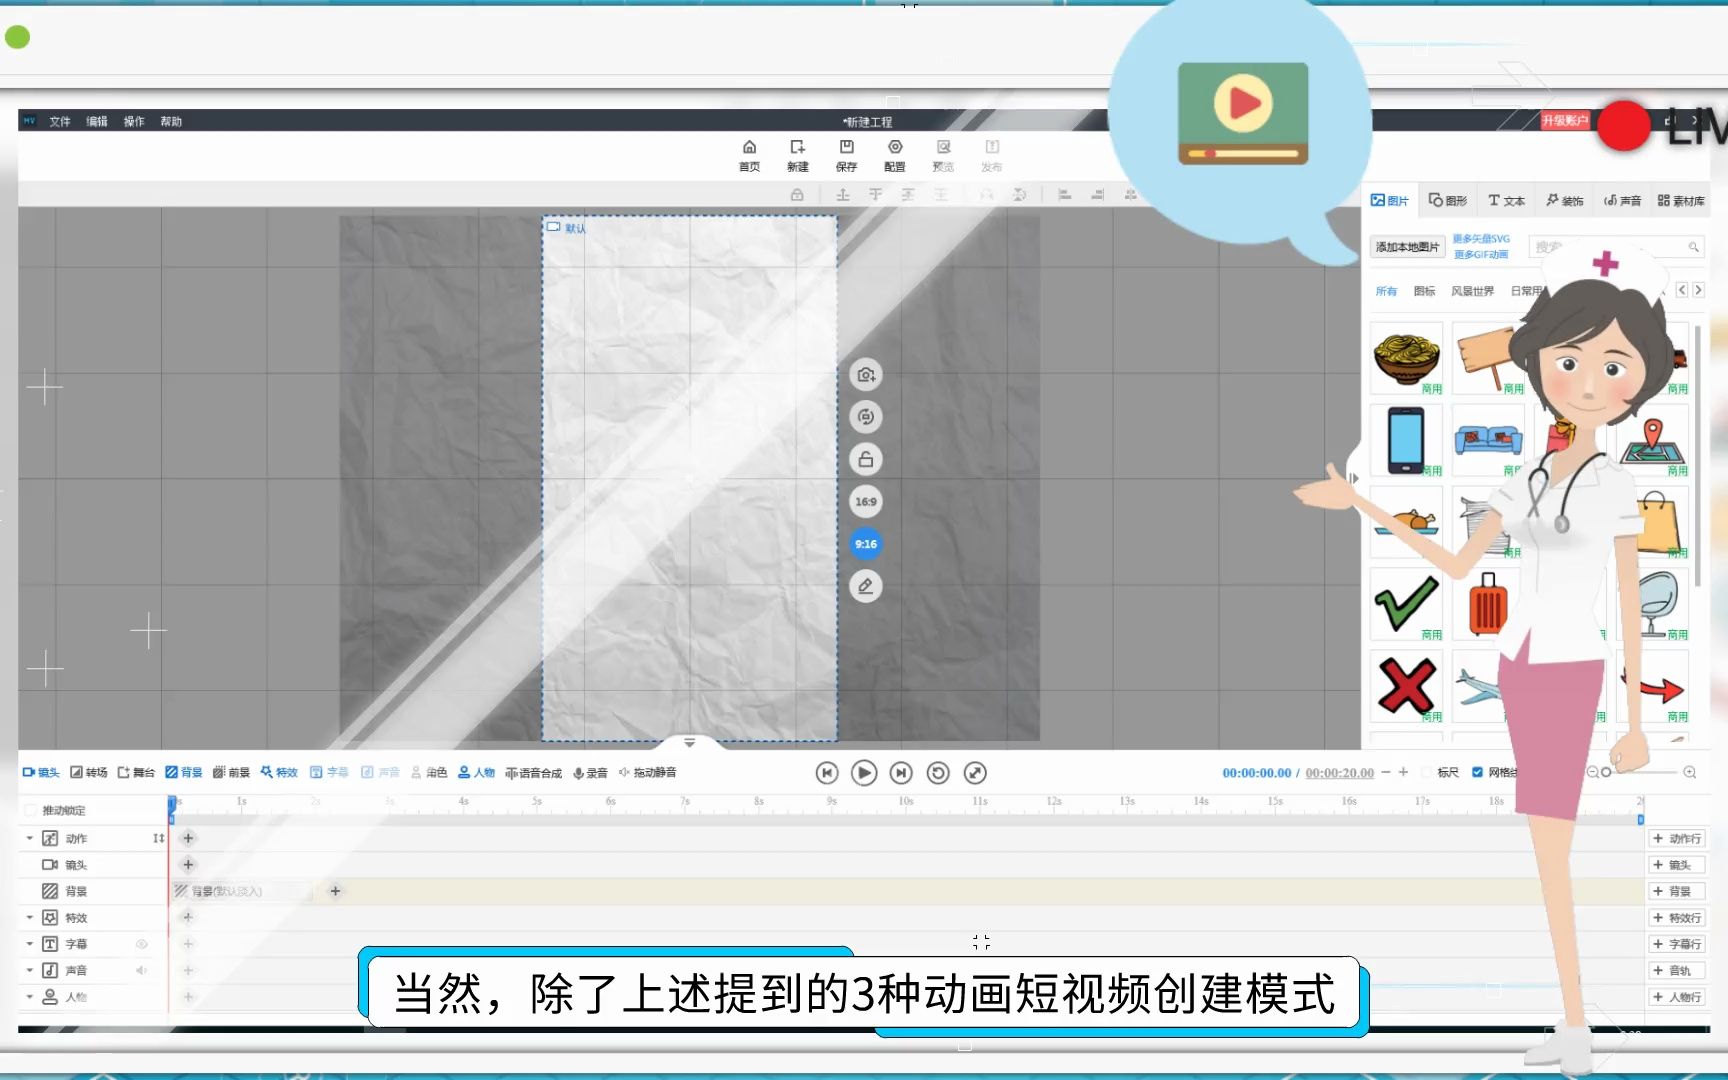
Task: Switch to 文本 text tab
Action: [1506, 201]
